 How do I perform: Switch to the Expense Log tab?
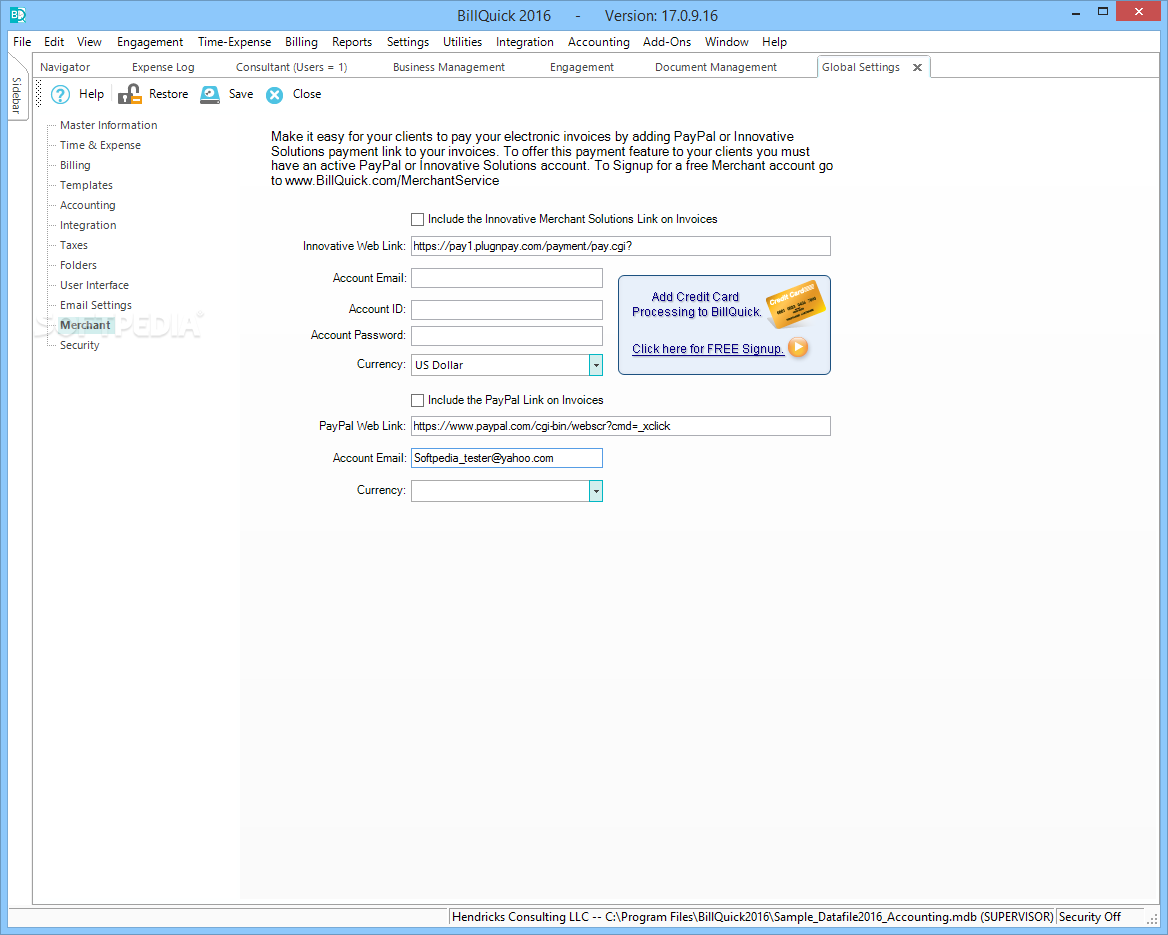pyautogui.click(x=163, y=67)
